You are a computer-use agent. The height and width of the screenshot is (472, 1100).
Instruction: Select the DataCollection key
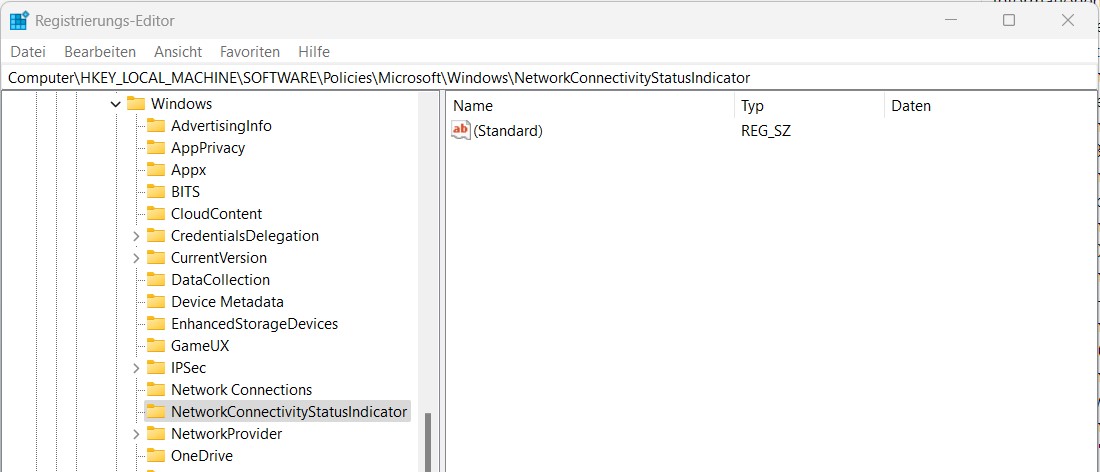tap(220, 280)
